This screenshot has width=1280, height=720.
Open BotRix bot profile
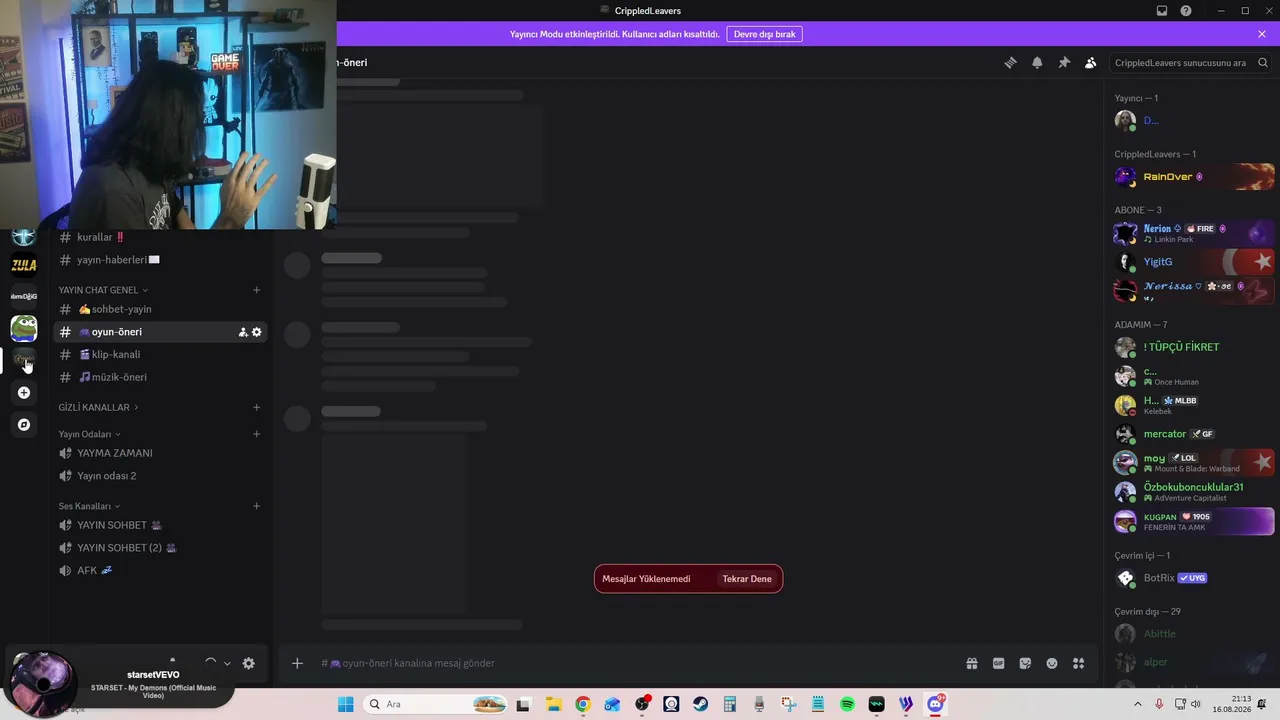(x=1194, y=578)
